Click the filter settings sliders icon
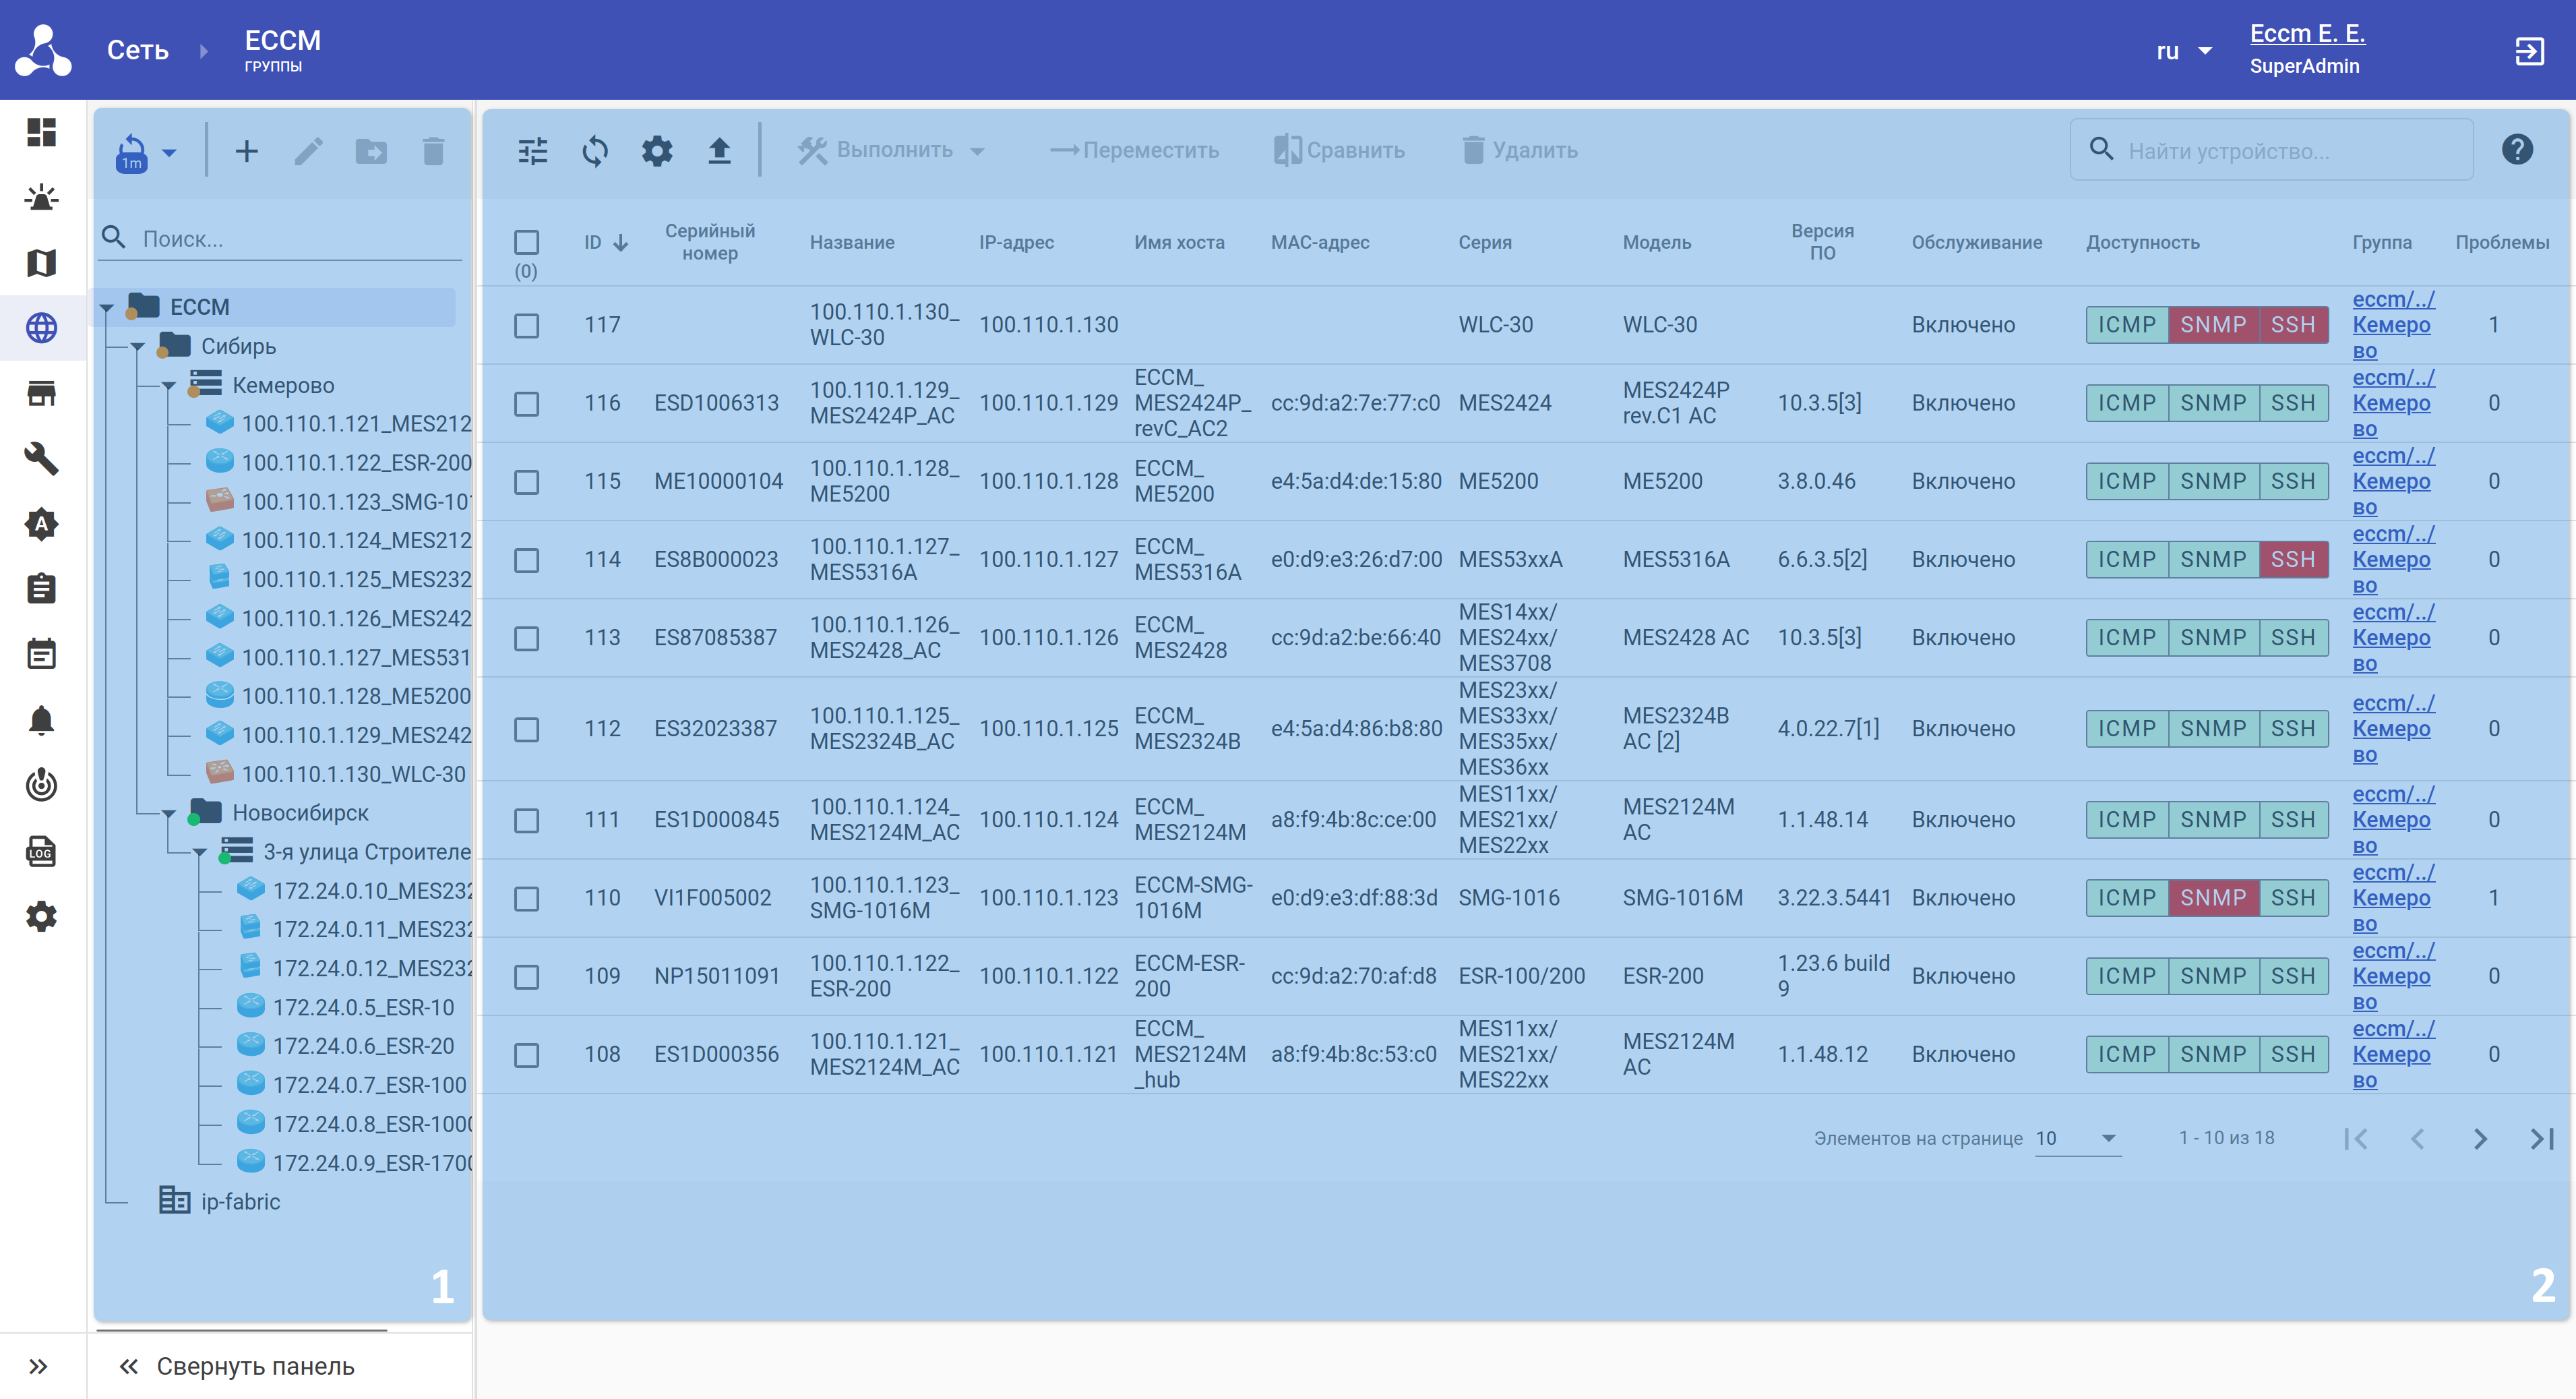Viewport: 2576px width, 1399px height. pos(532,151)
